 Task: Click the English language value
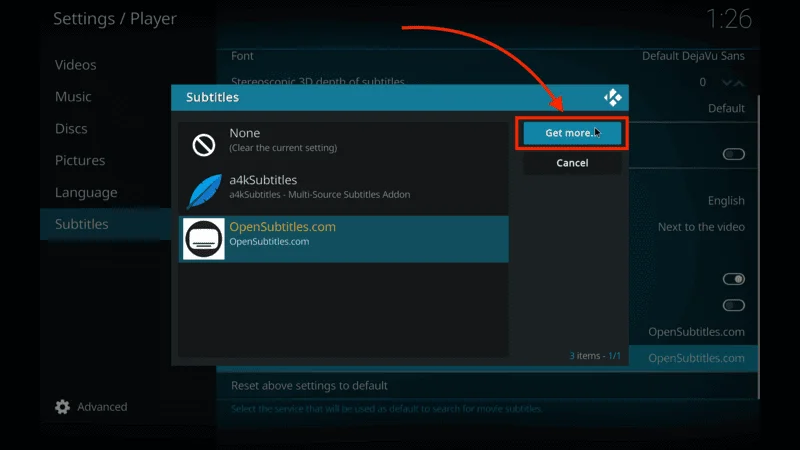point(726,201)
